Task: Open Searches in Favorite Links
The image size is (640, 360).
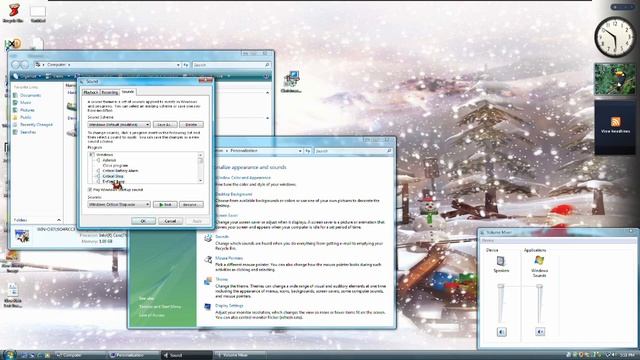Action: click(28, 132)
